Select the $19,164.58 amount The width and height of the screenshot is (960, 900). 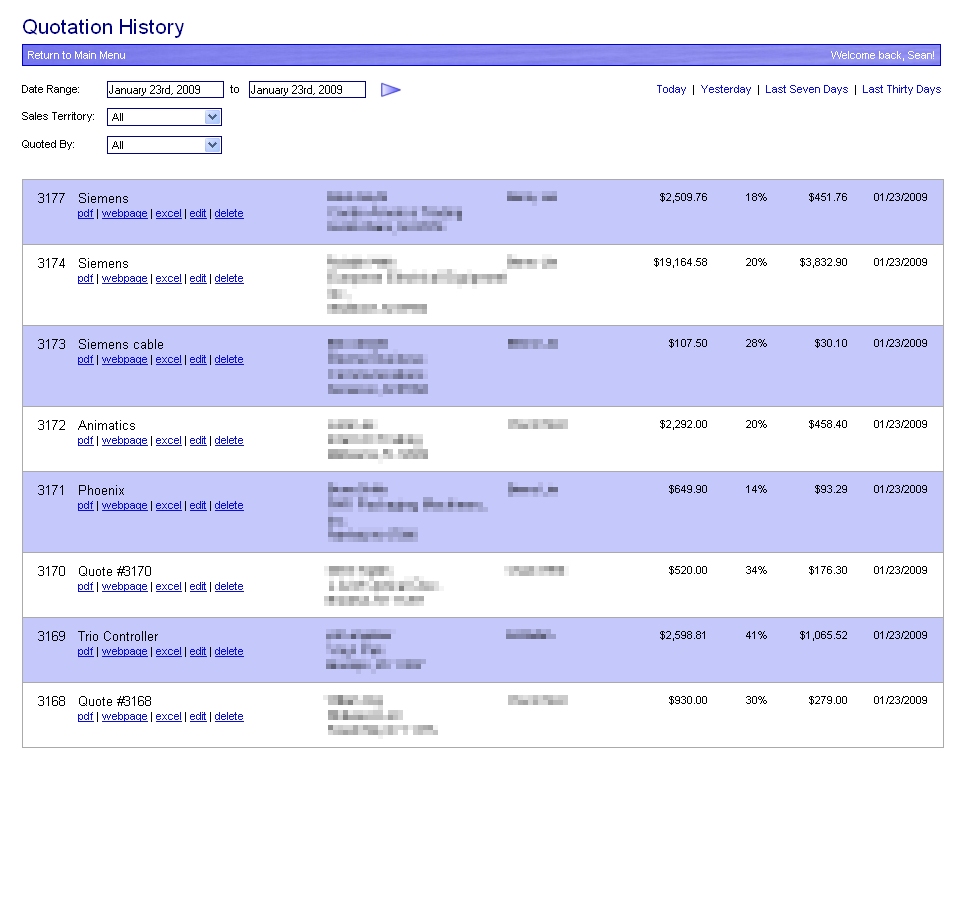point(680,262)
